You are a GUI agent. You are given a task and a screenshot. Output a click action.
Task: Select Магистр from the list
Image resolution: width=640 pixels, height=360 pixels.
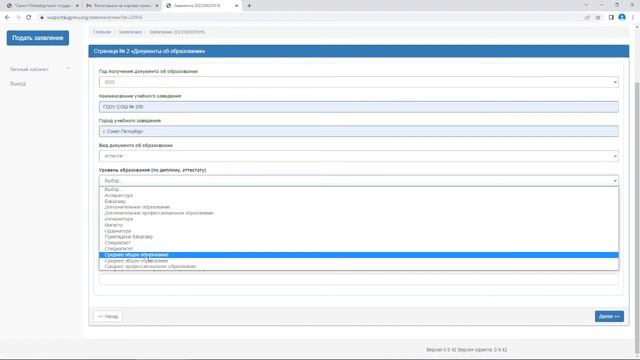pos(359,225)
